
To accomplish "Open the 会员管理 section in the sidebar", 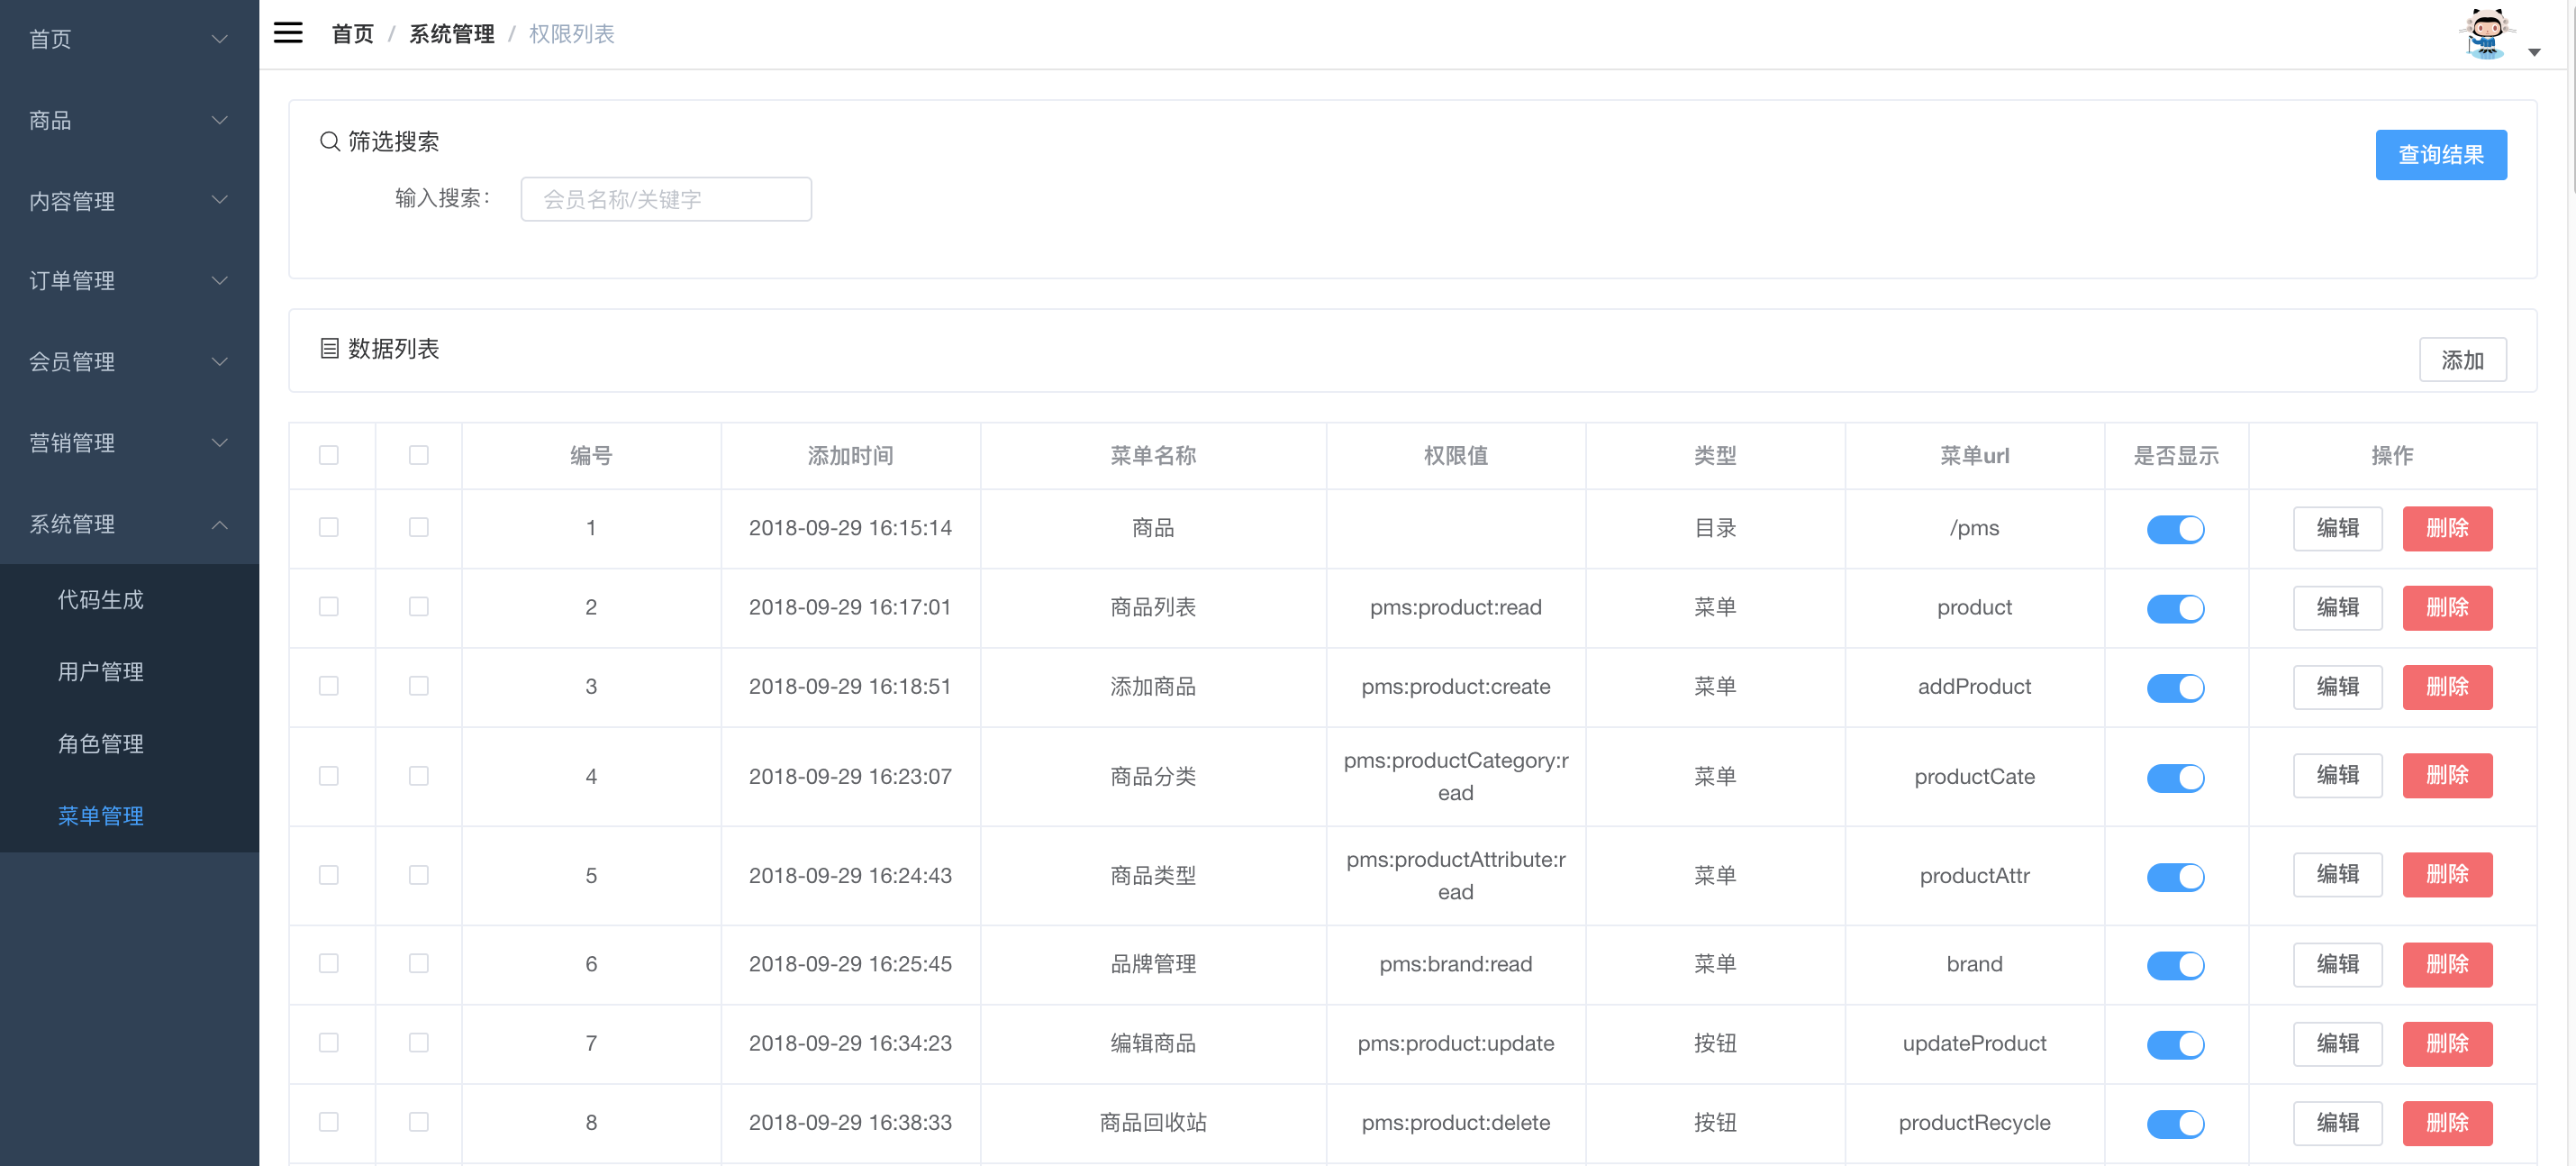I will point(128,362).
